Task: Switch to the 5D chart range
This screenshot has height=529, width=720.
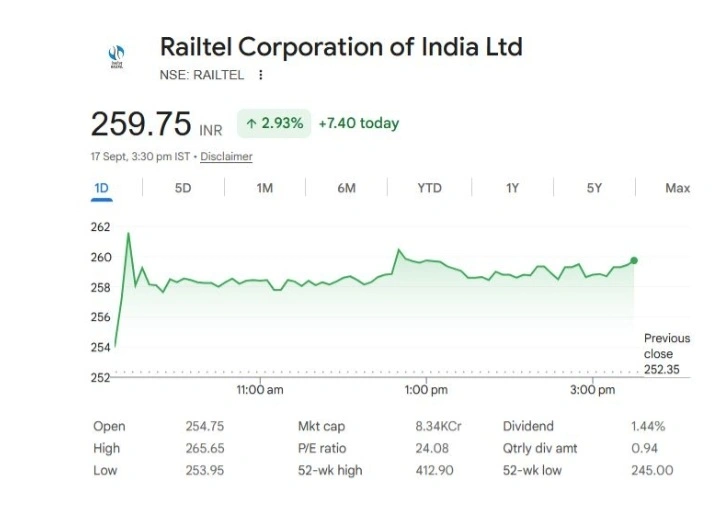Action: (x=183, y=188)
